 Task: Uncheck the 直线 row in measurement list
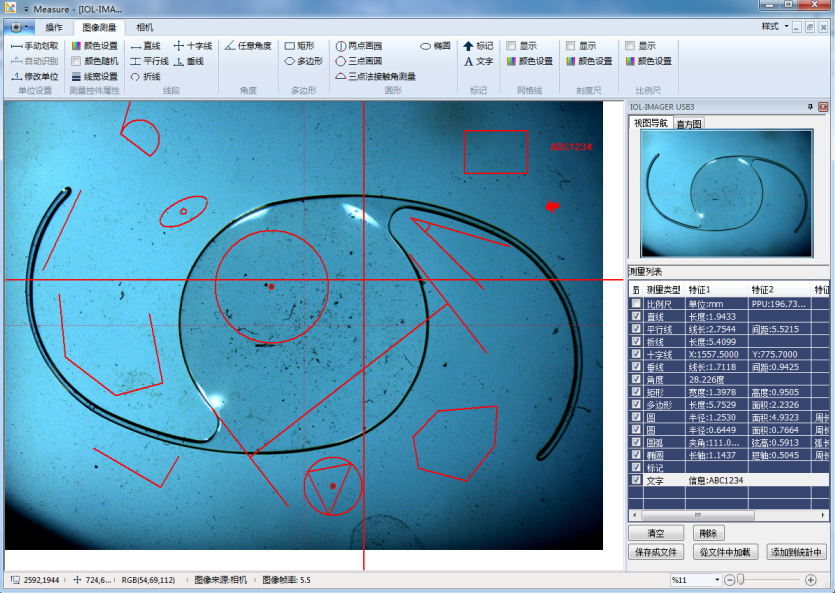[x=636, y=316]
